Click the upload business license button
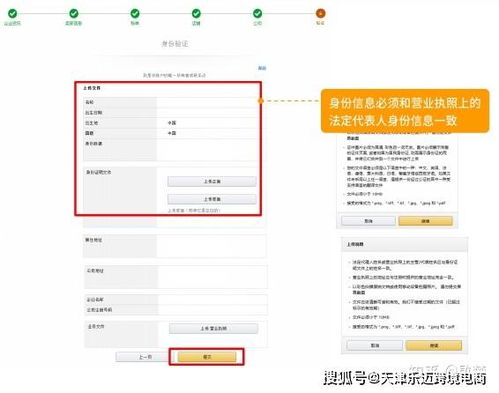Screen dimensions: 499x393 (x=213, y=328)
